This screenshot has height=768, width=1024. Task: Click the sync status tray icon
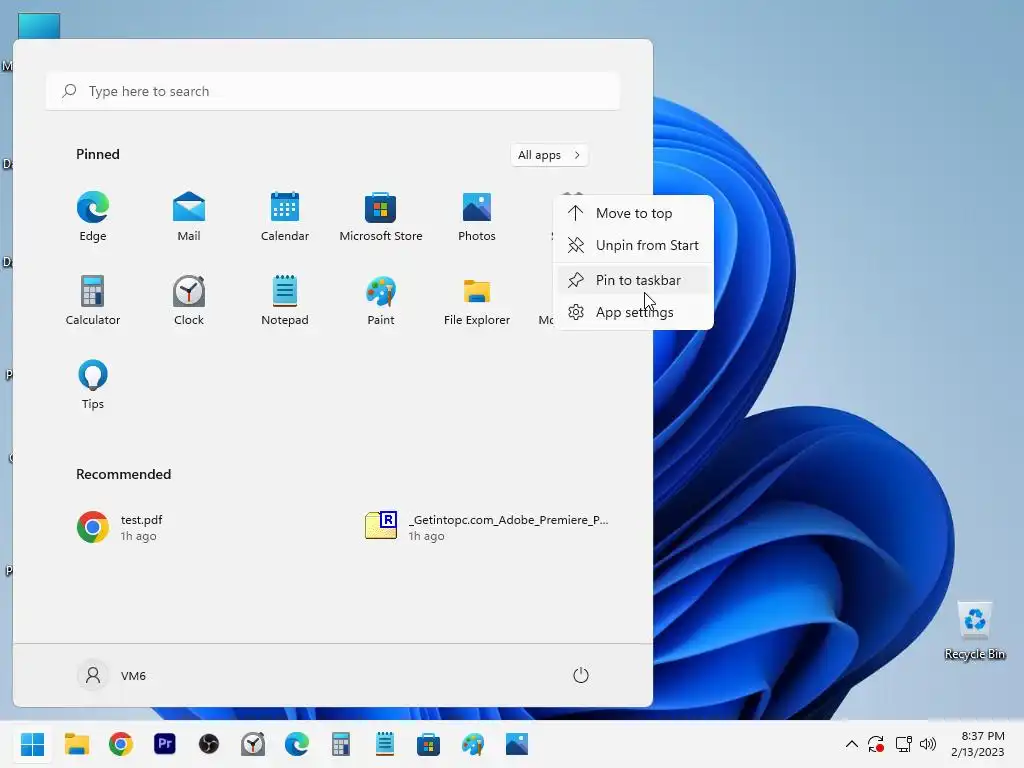pyautogui.click(x=876, y=744)
